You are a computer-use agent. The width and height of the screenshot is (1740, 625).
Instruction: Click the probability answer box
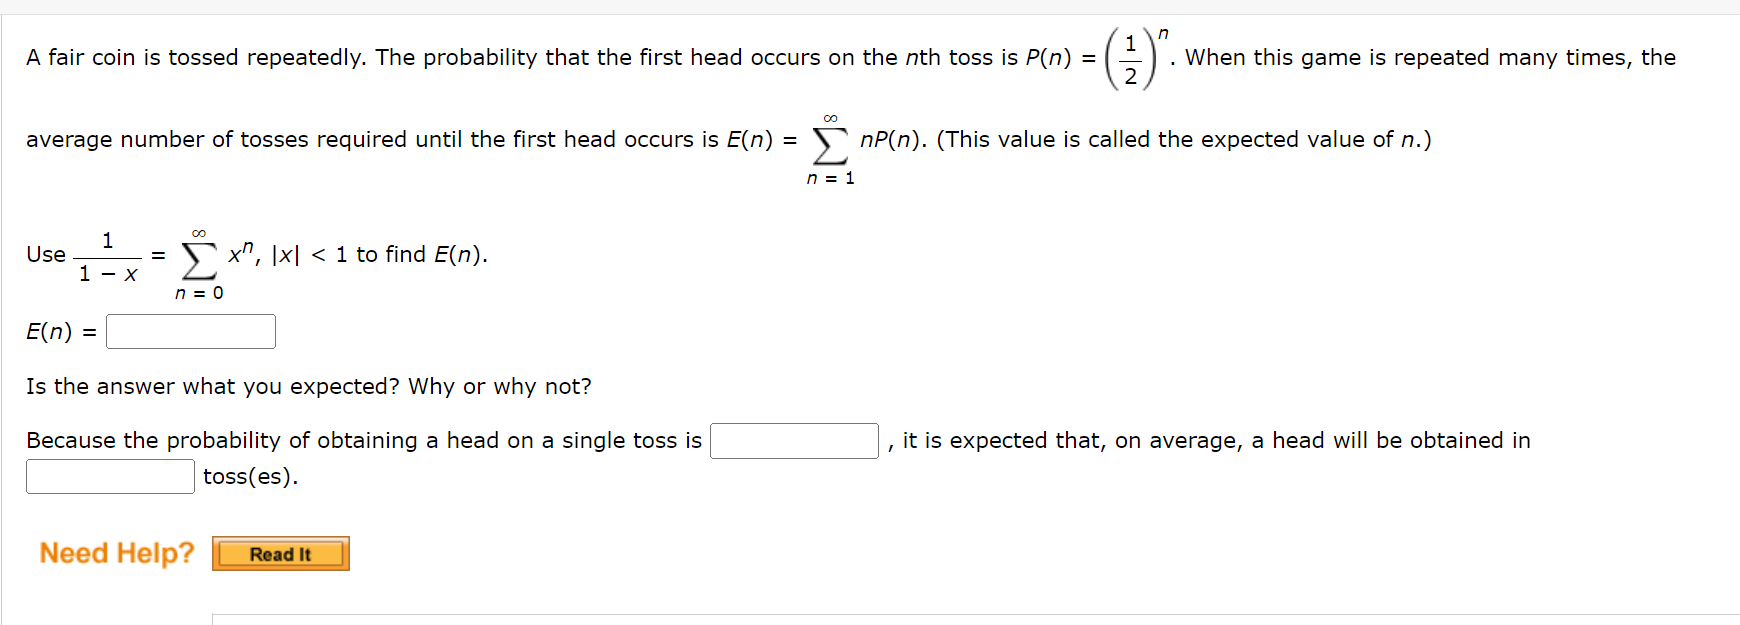pos(793,441)
